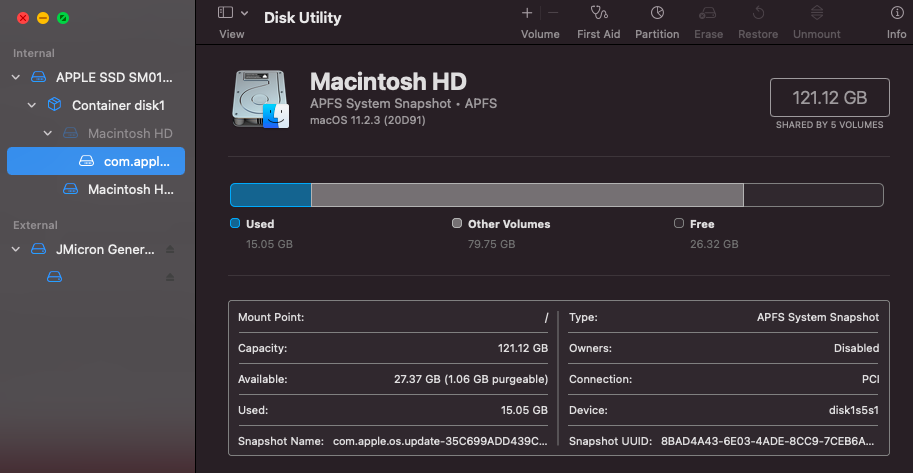Click the blue Used segment of storage bar
Screen dimensions: 913x473
(271, 195)
